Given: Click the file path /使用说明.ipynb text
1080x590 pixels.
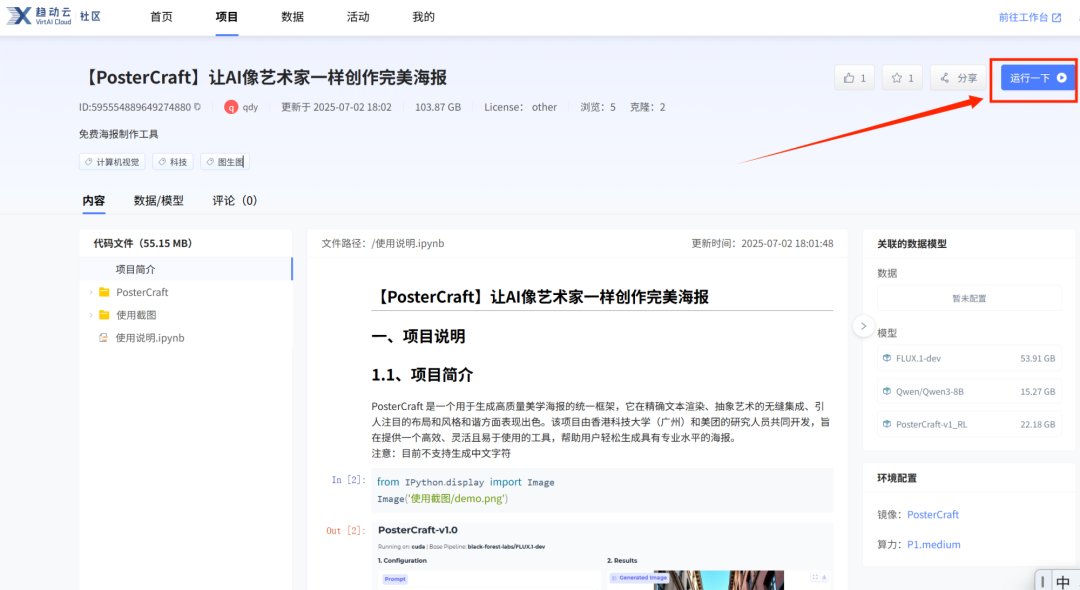Looking at the screenshot, I should [408, 244].
